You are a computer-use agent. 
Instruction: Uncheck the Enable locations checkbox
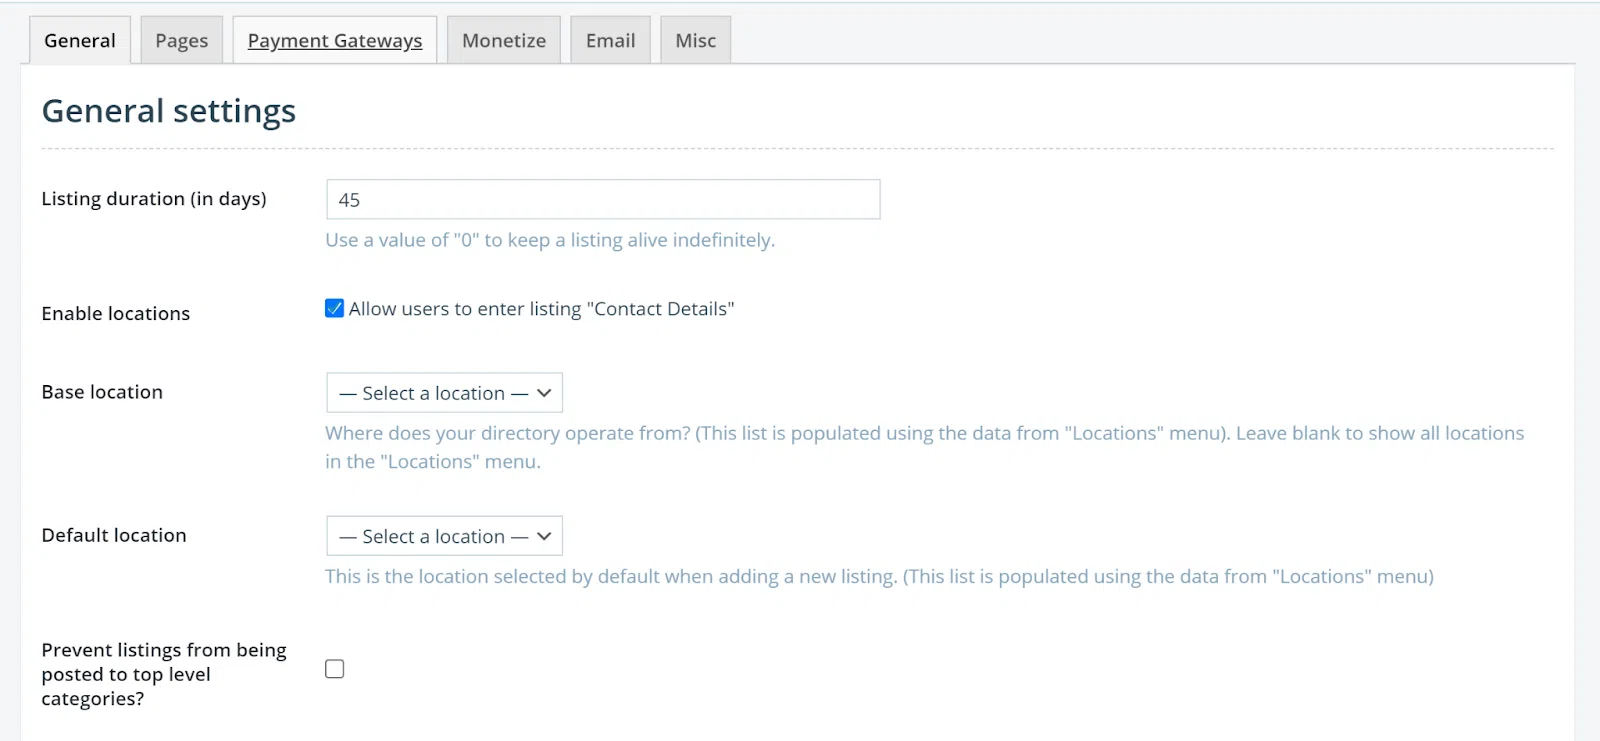[x=335, y=309]
